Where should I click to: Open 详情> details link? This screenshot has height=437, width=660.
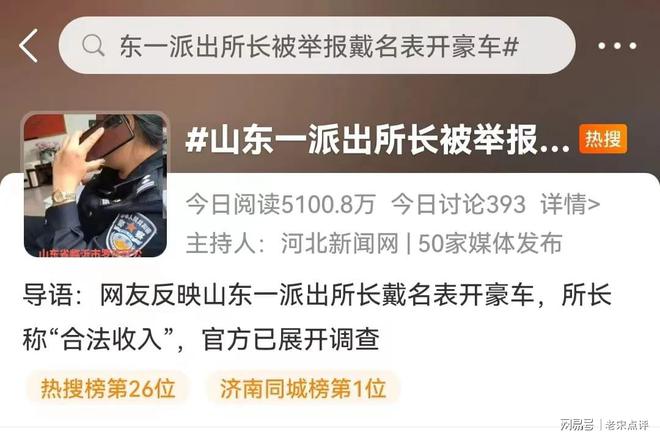point(570,204)
